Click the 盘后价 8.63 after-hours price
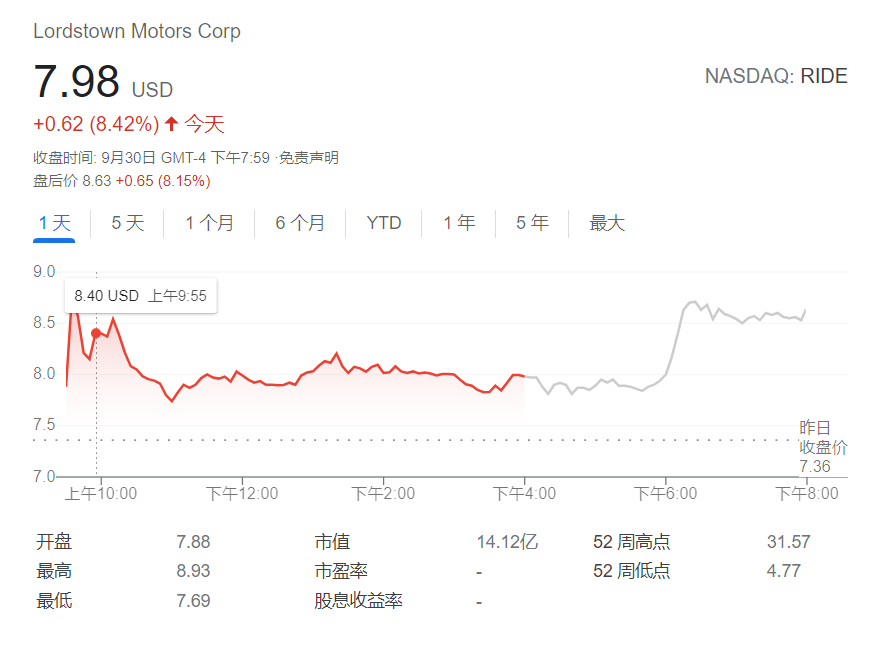The image size is (895, 645). (96, 181)
